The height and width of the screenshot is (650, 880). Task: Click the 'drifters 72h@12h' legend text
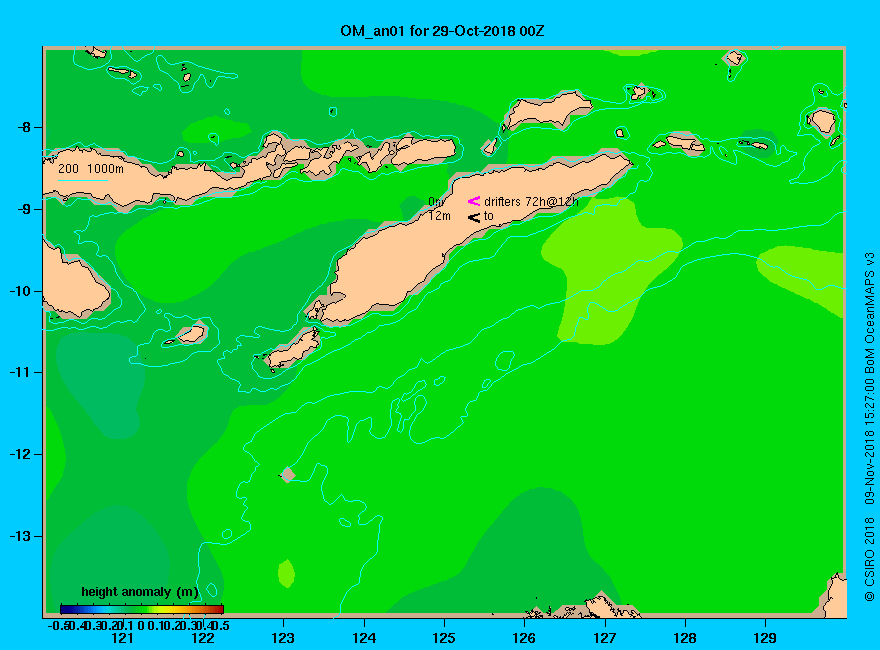click(x=531, y=202)
